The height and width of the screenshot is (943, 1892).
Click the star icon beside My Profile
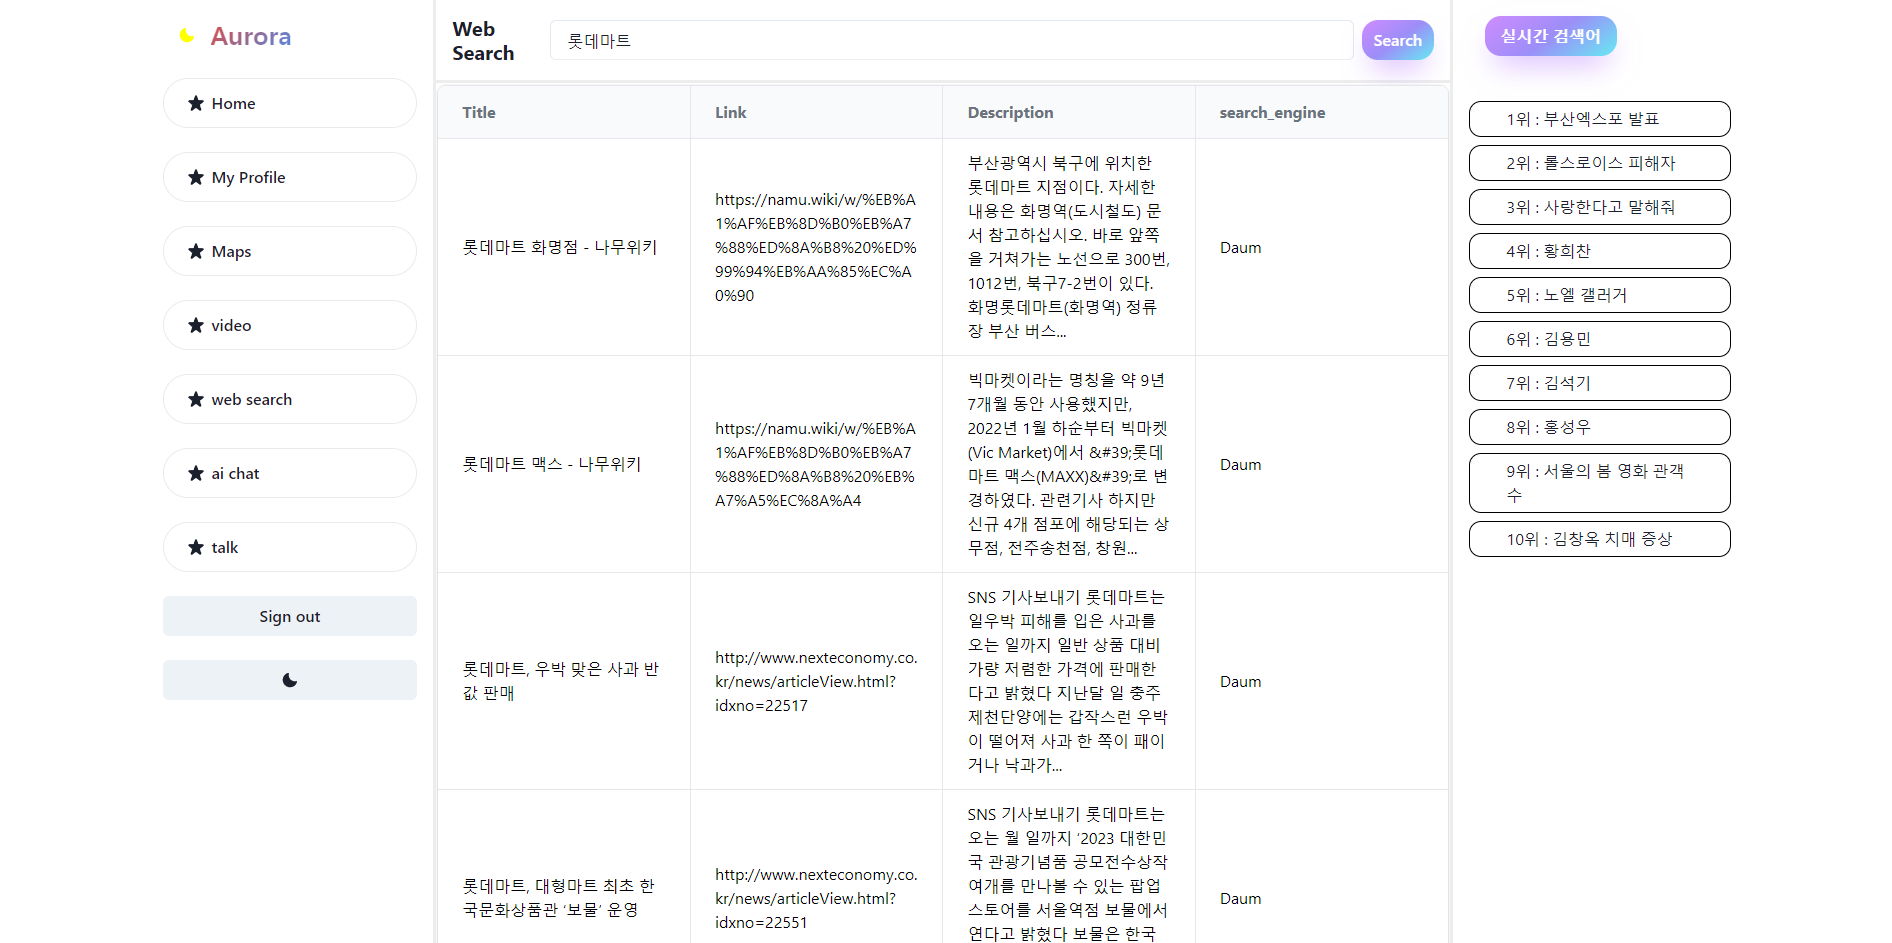tap(196, 177)
